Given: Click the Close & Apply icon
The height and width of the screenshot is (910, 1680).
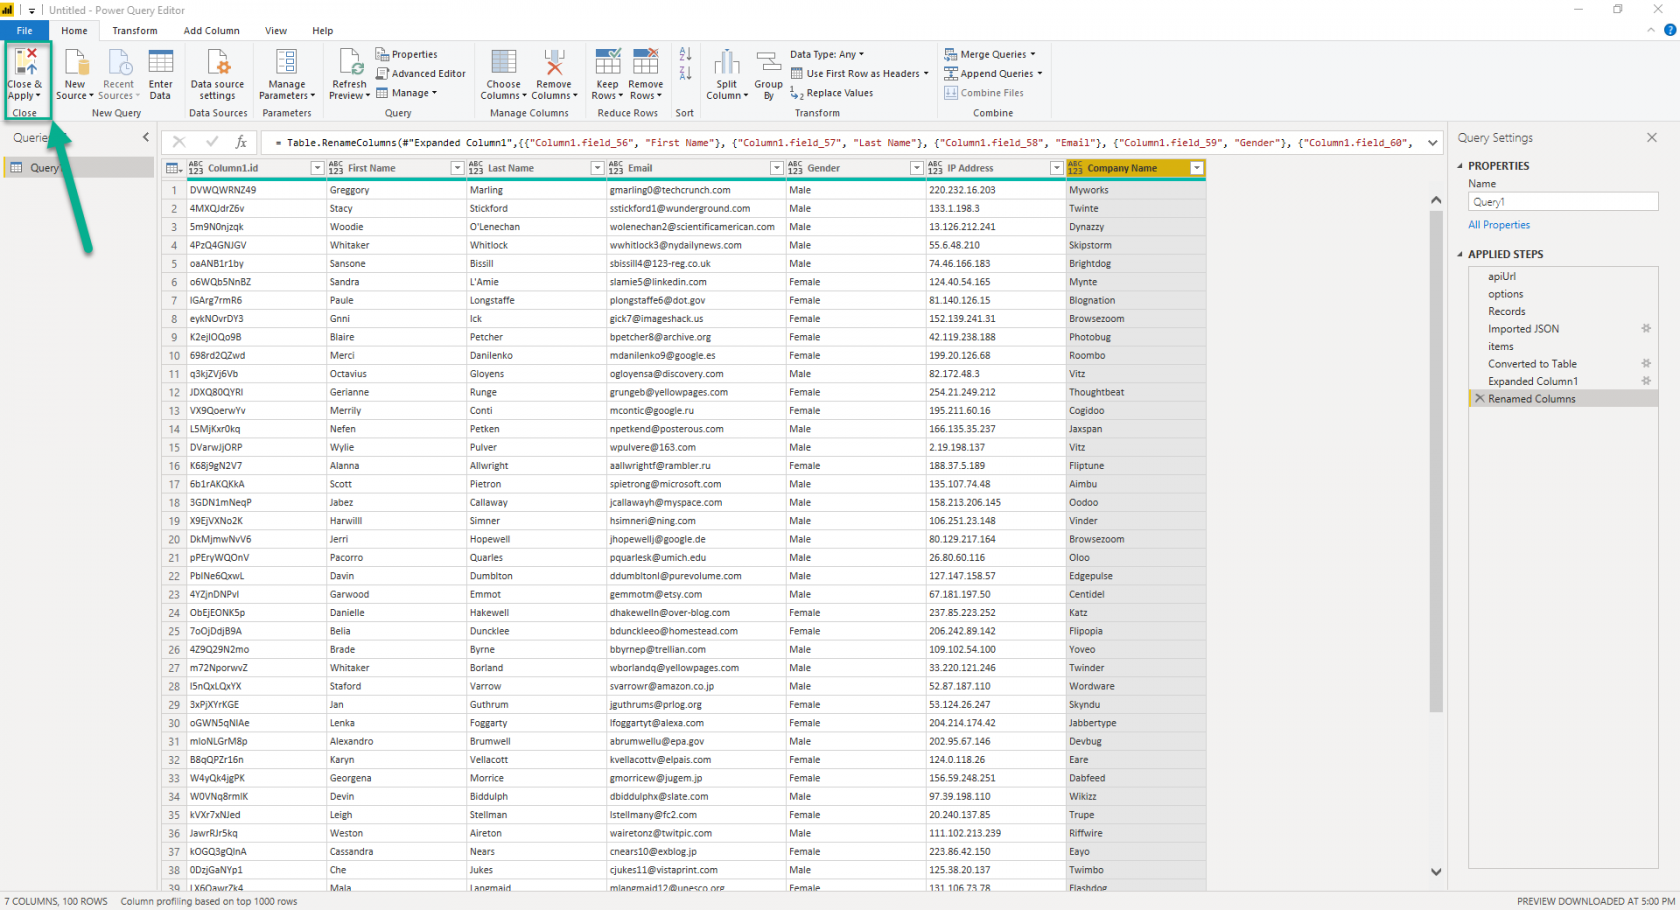Looking at the screenshot, I should click(25, 60).
